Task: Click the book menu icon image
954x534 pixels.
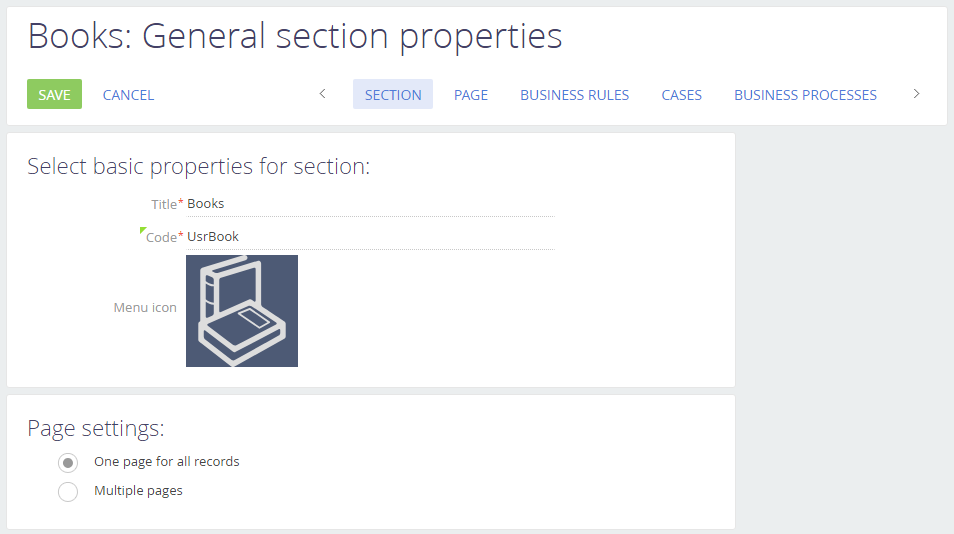Action: point(242,311)
